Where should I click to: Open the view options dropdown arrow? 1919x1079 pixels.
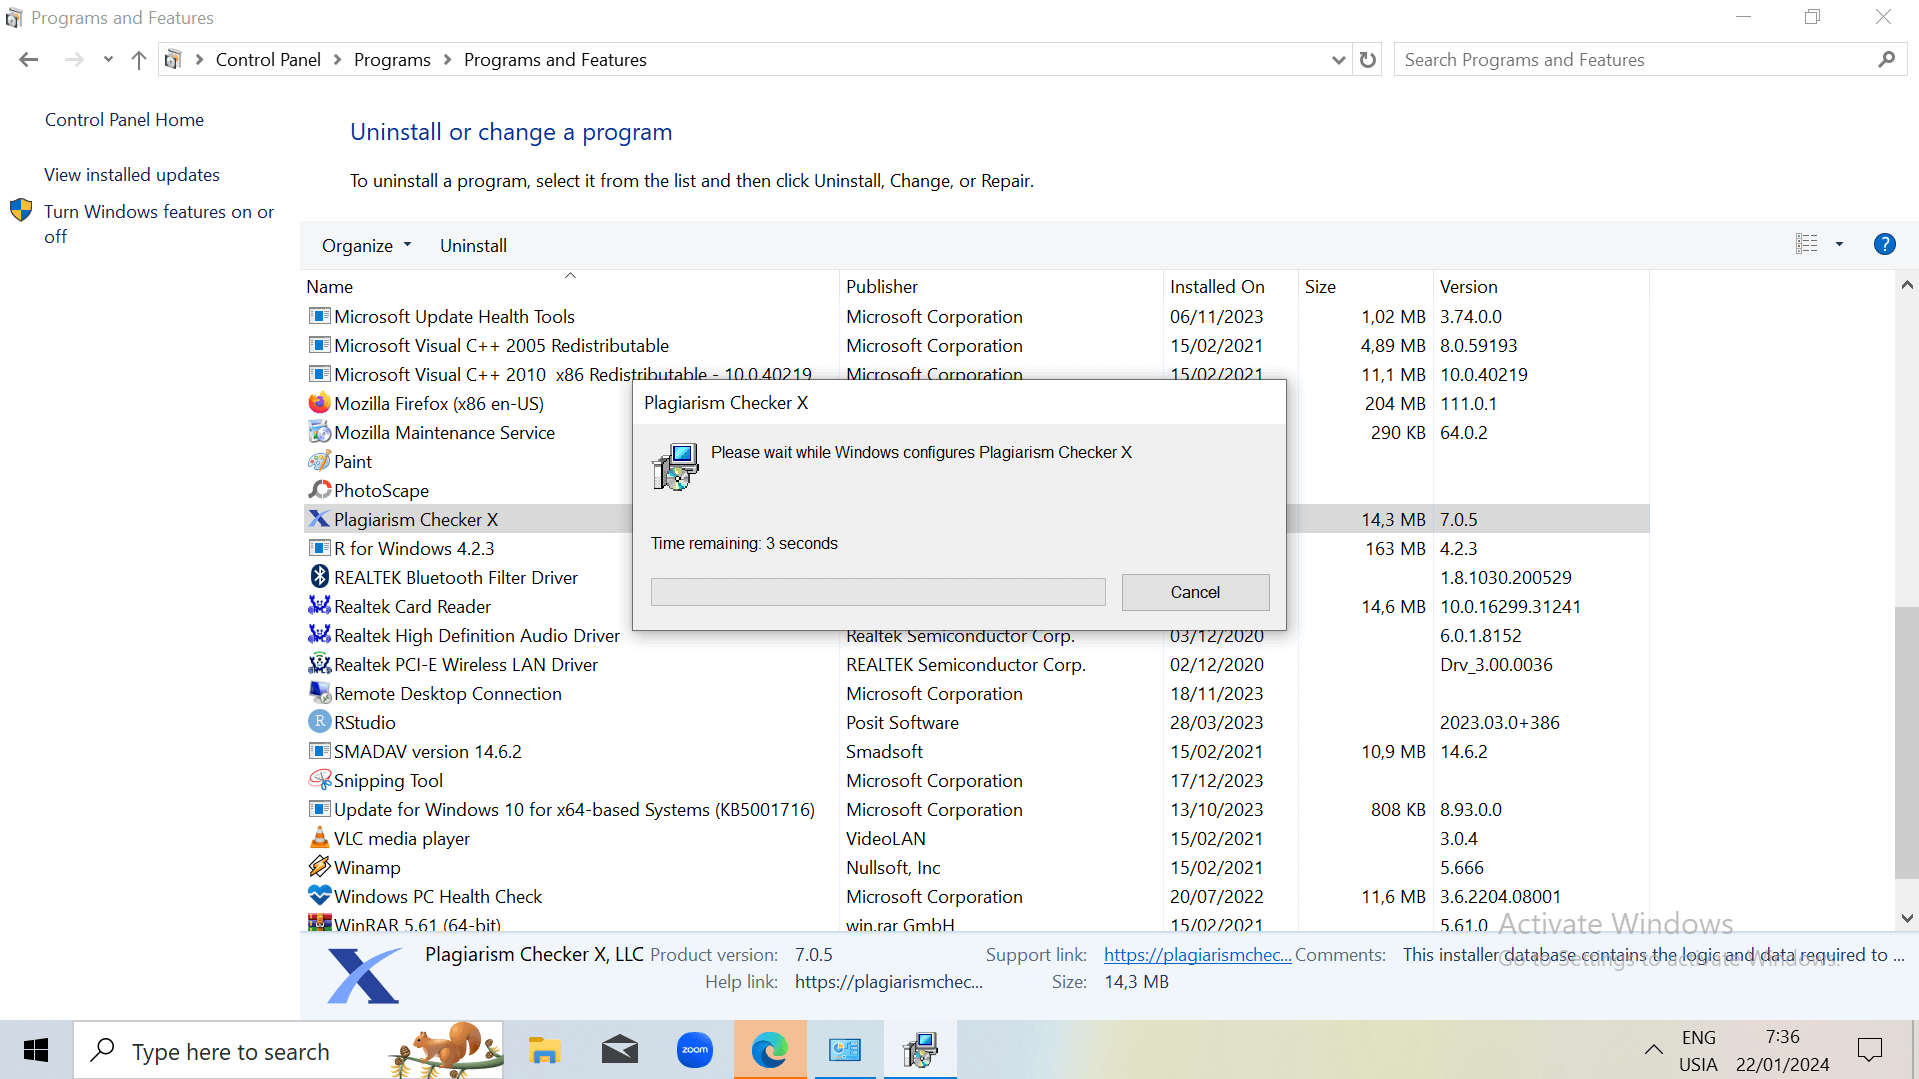[x=1839, y=244]
